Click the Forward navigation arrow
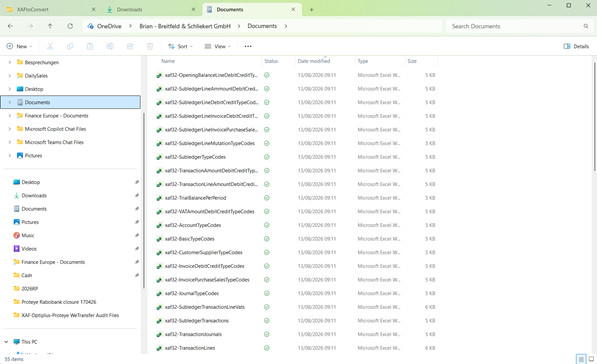The height and width of the screenshot is (364, 597). pos(30,26)
